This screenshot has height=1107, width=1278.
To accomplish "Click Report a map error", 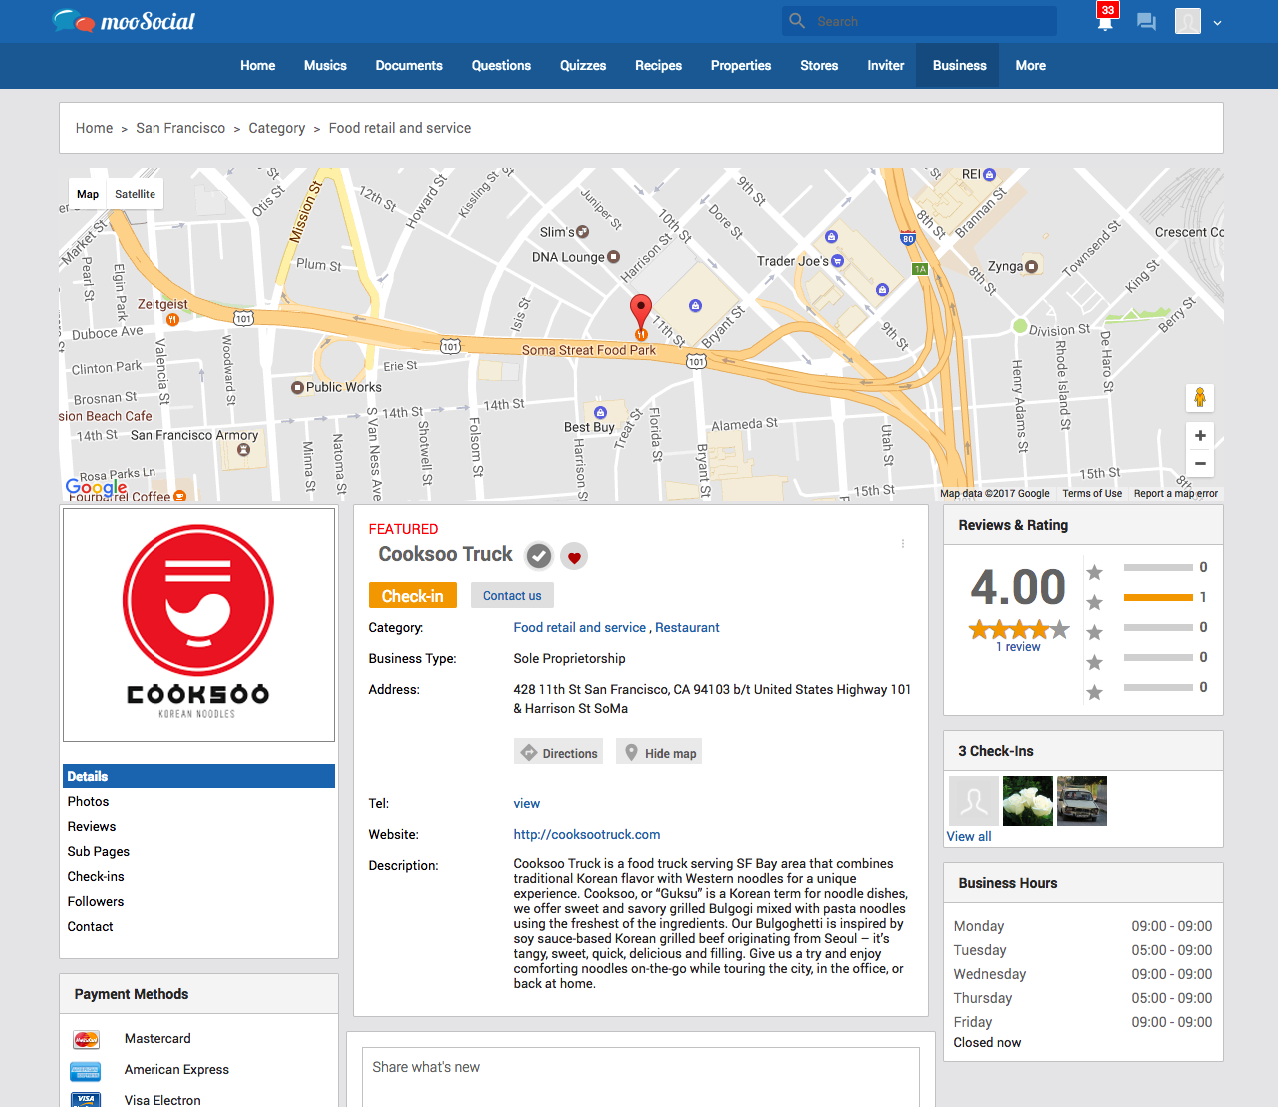I will (1175, 493).
